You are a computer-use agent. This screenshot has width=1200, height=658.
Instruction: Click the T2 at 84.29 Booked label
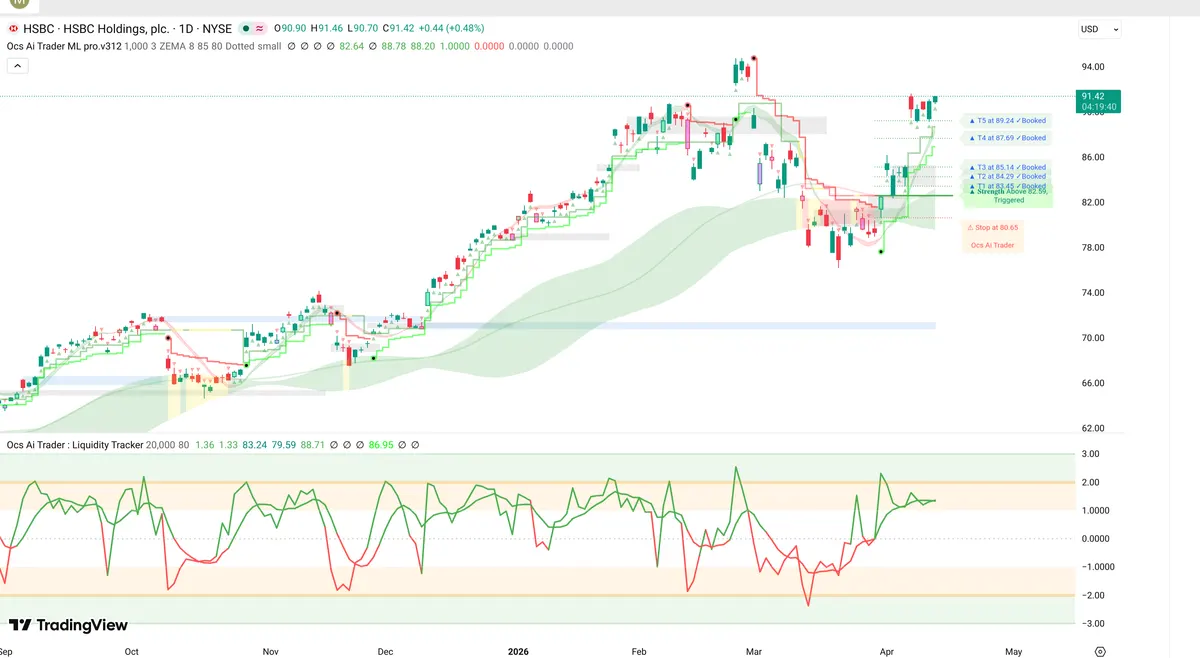coord(1008,176)
